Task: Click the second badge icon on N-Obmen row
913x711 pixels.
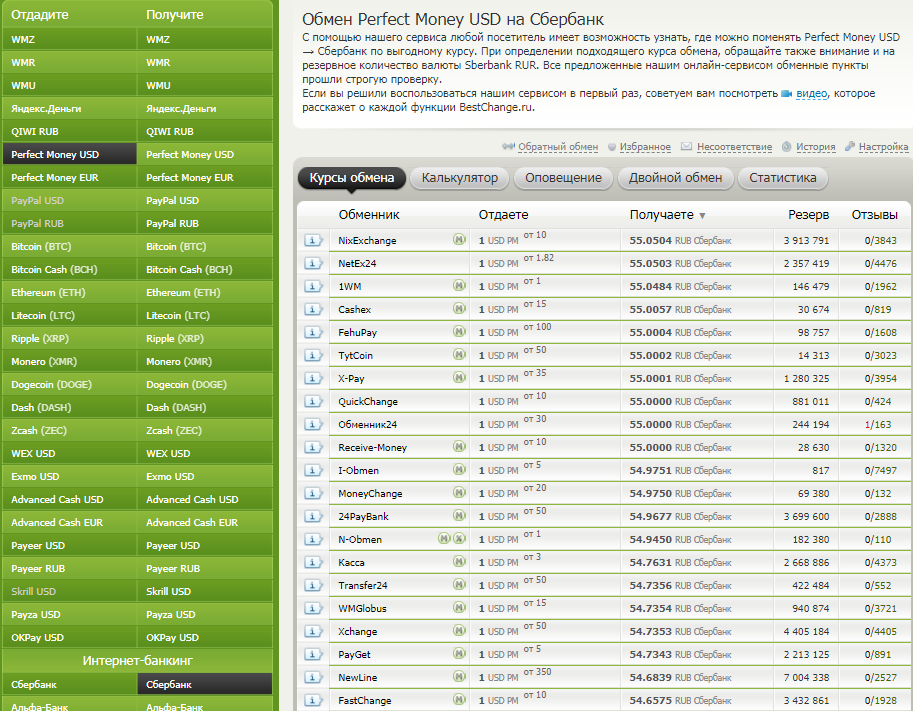Action: pyautogui.click(x=459, y=539)
